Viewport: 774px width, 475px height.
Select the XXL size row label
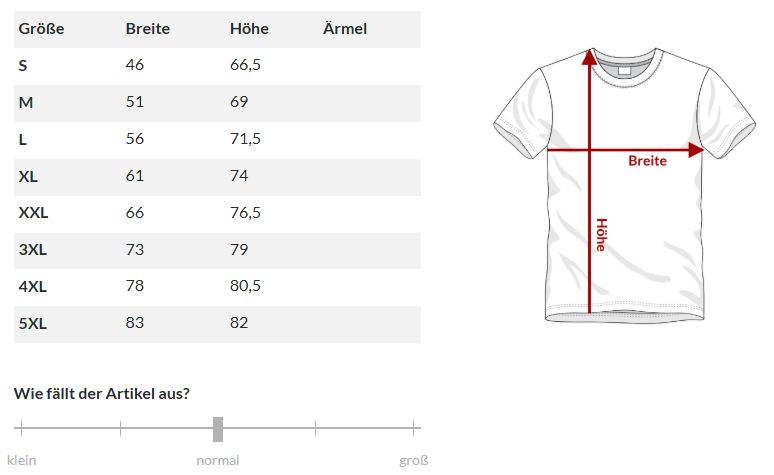33,213
